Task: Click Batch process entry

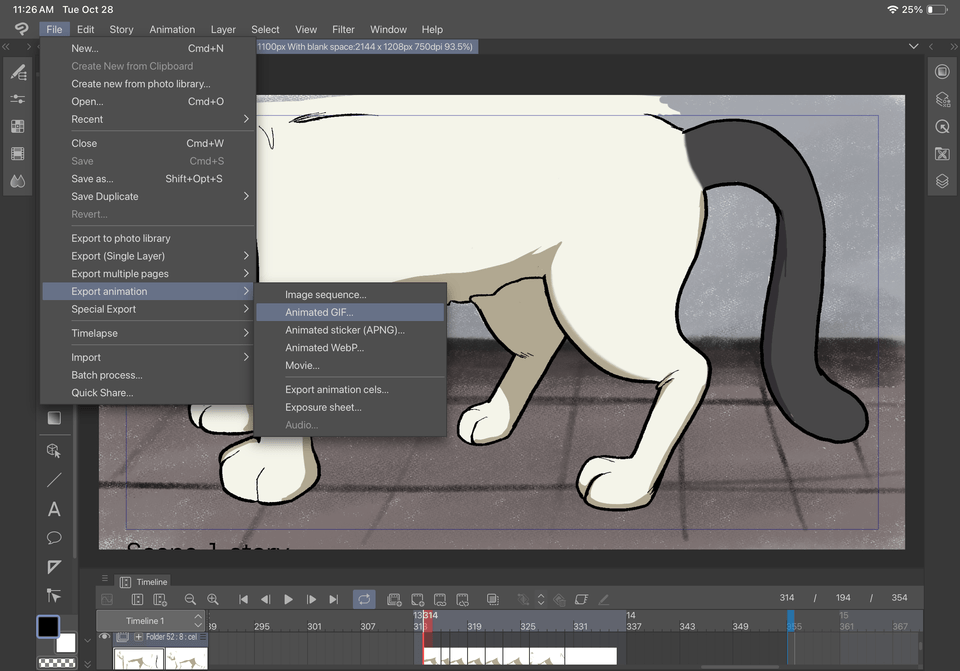Action: (148, 375)
